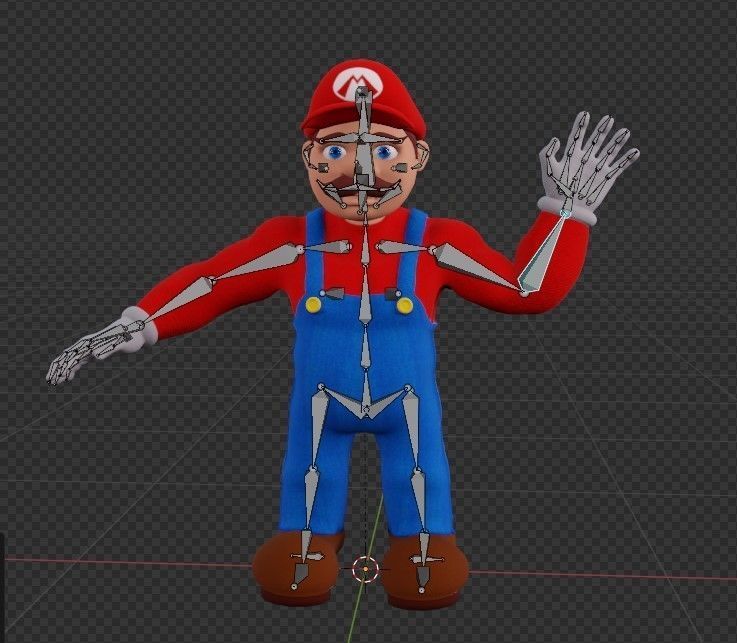Select pelvis bone branching toward lowered-arm side
This screenshot has width=737, height=643.
click(343, 401)
